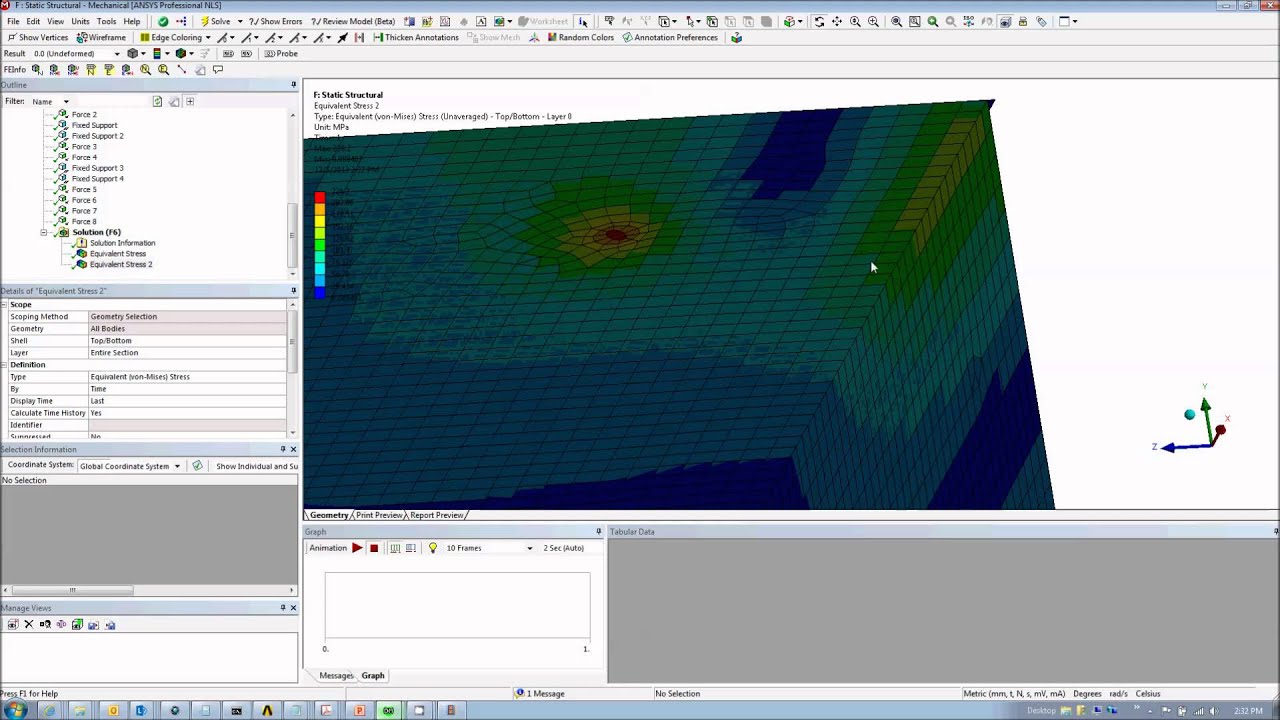Click the green checkmark icon in toolbar
This screenshot has width=1280, height=720.
(x=163, y=21)
